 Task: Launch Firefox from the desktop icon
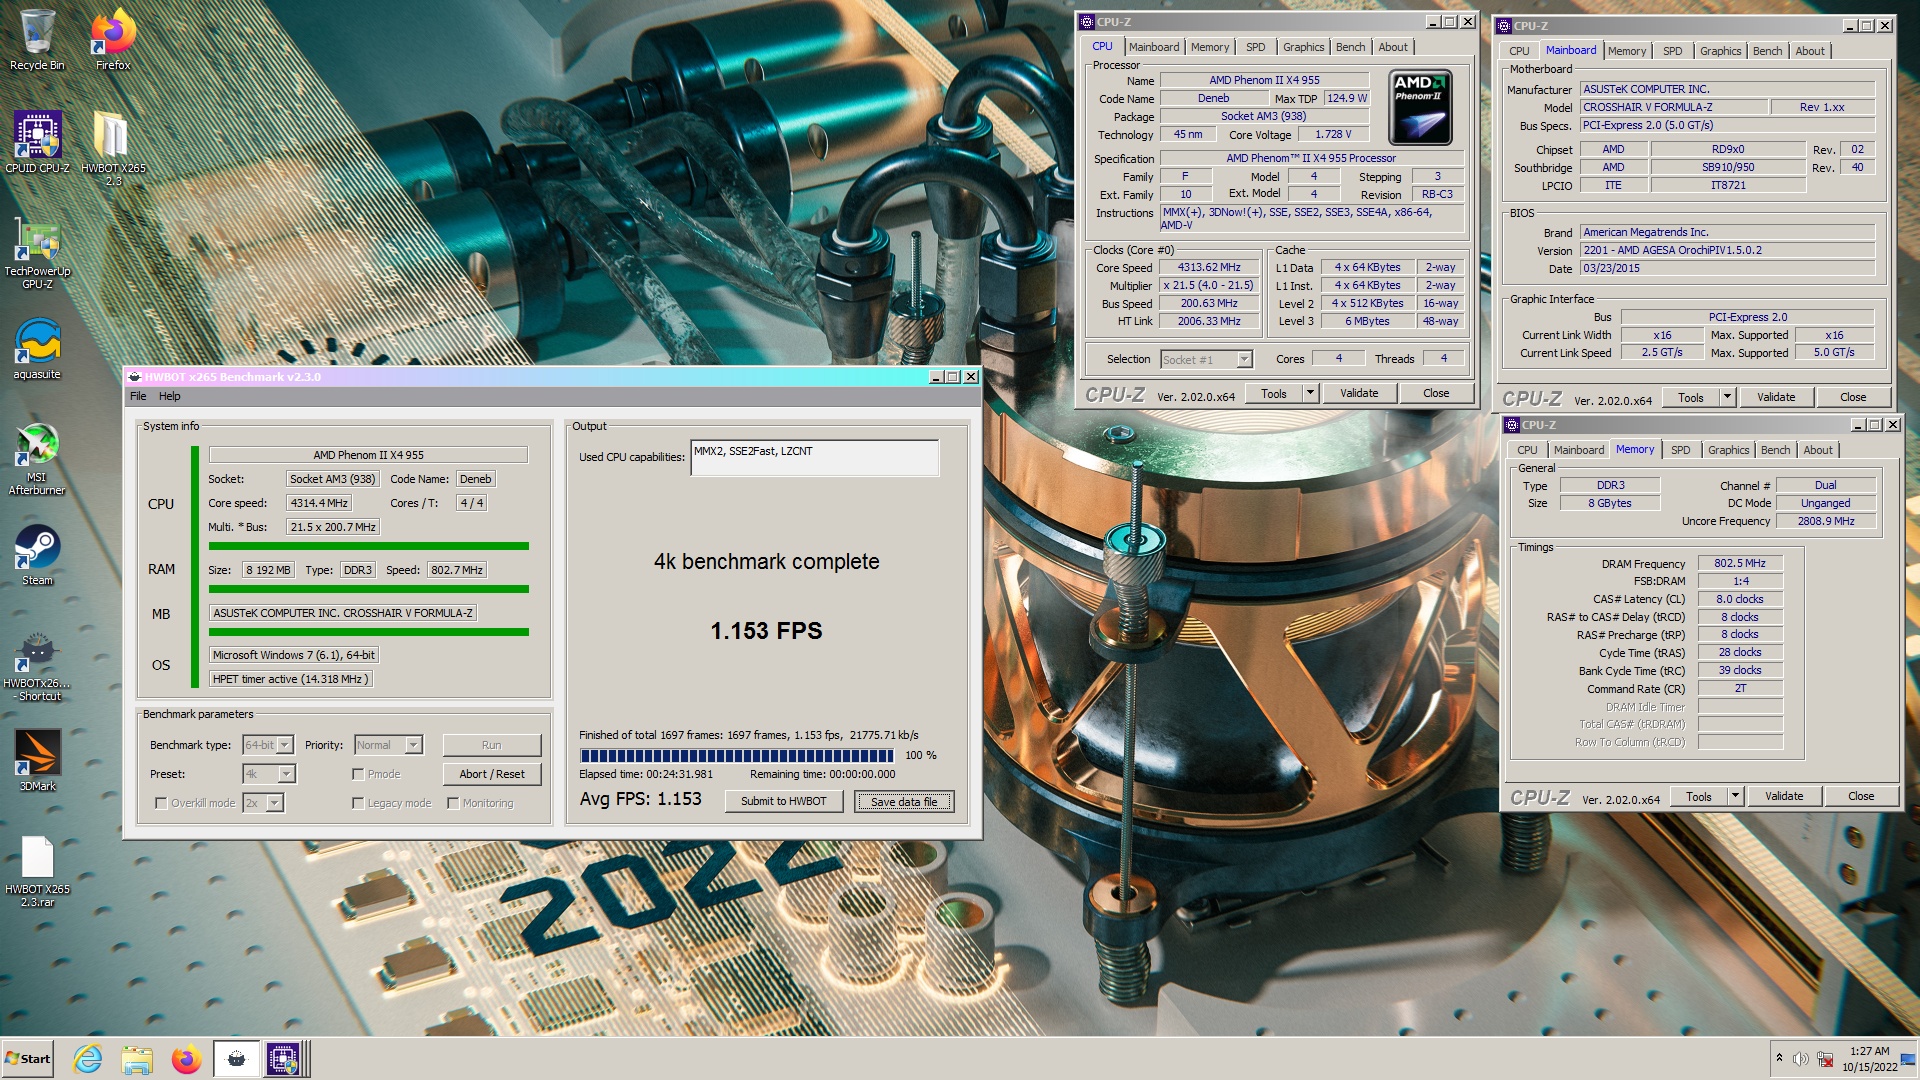[x=113, y=40]
